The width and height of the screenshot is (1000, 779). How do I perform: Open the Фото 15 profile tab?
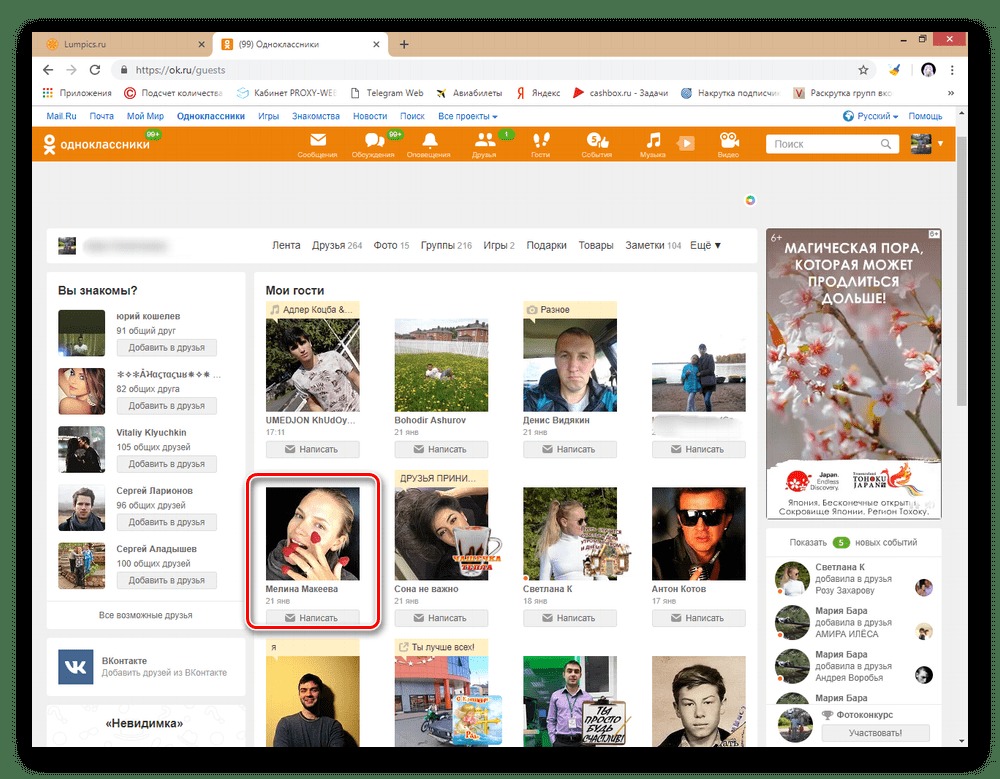click(x=391, y=245)
